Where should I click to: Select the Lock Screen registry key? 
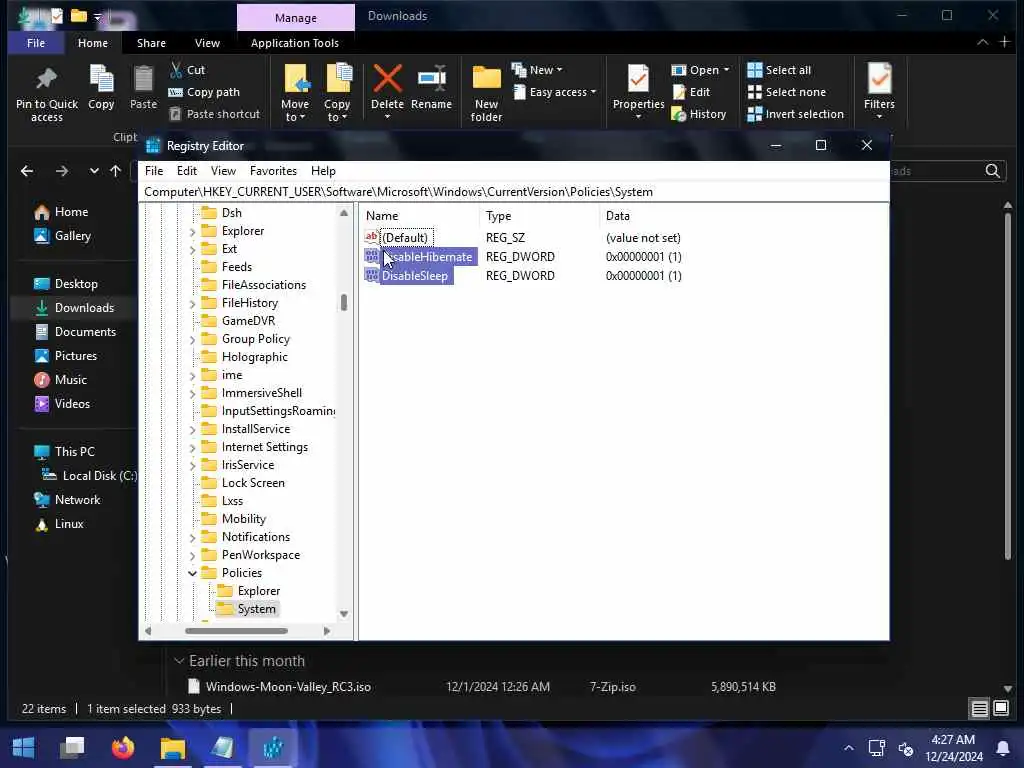[x=253, y=483]
